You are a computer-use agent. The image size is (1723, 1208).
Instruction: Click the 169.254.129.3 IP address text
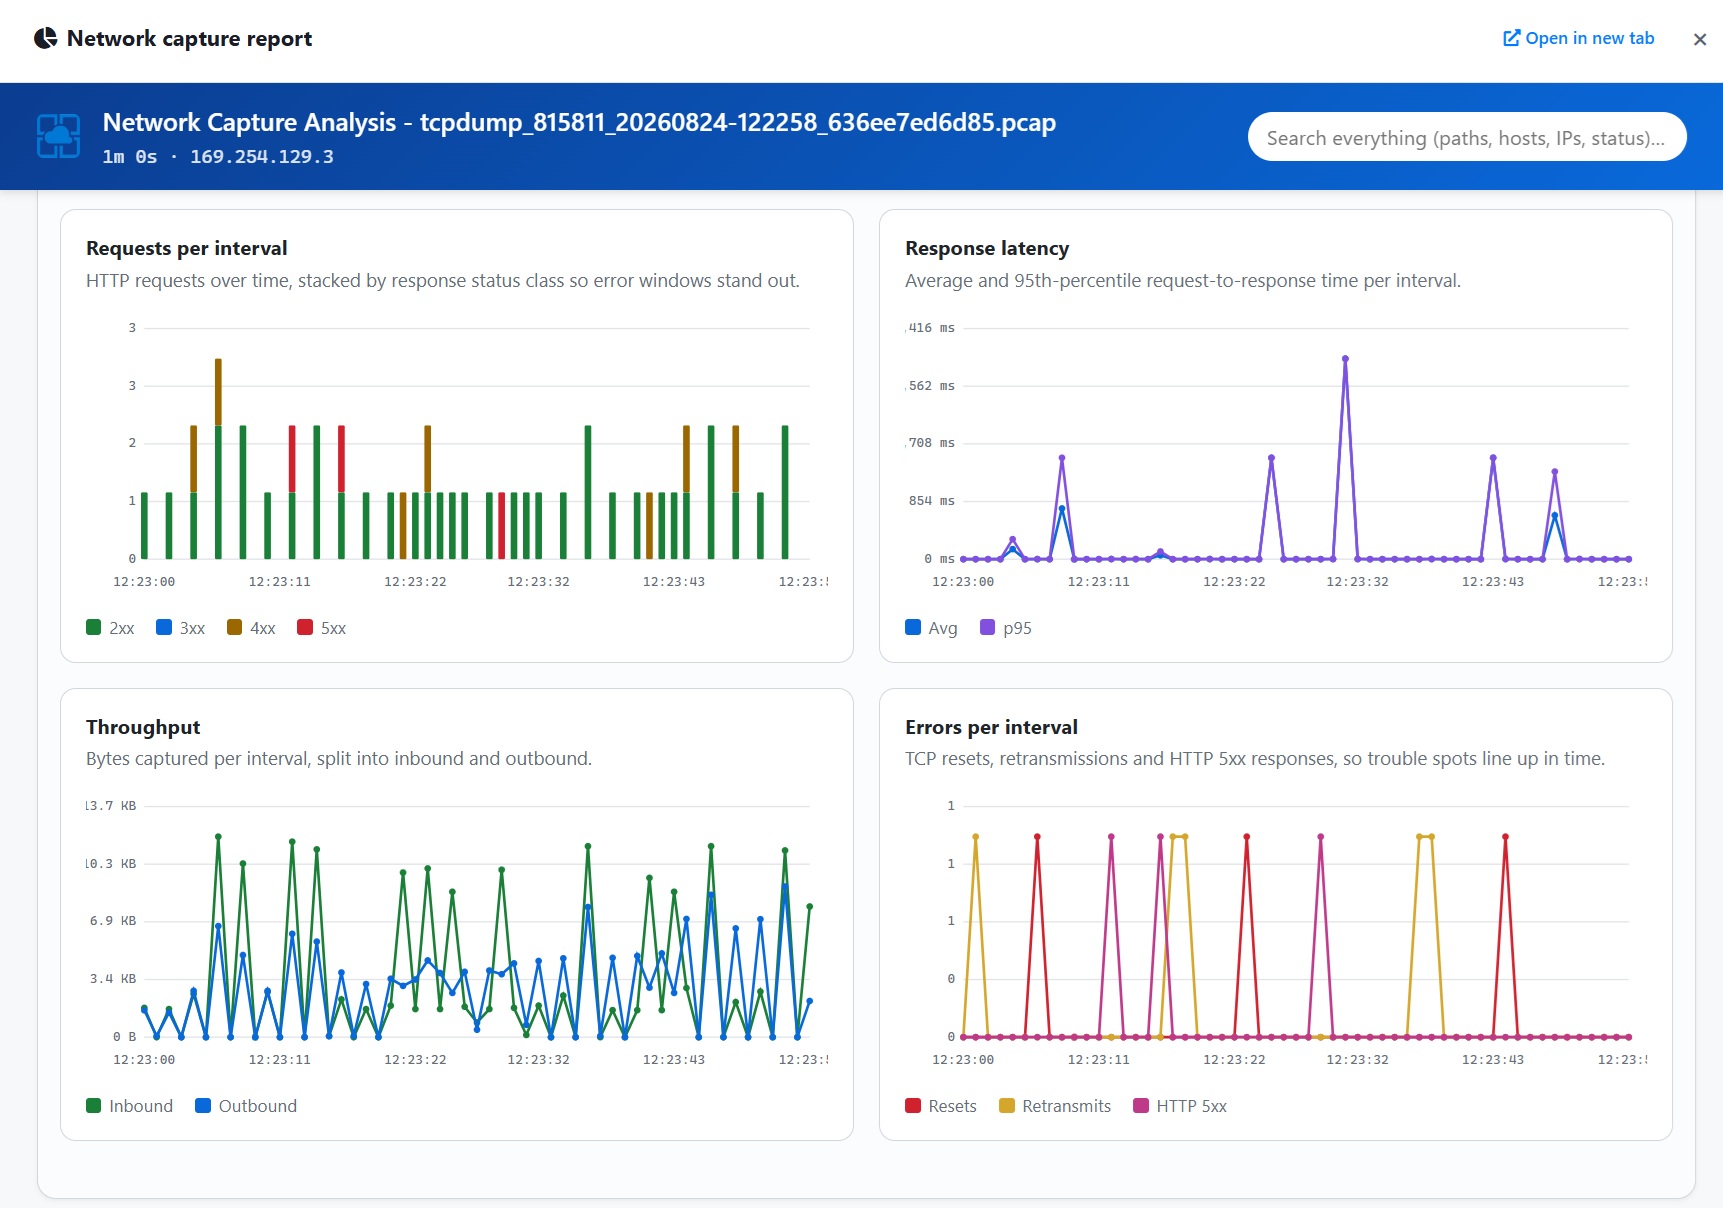[262, 157]
